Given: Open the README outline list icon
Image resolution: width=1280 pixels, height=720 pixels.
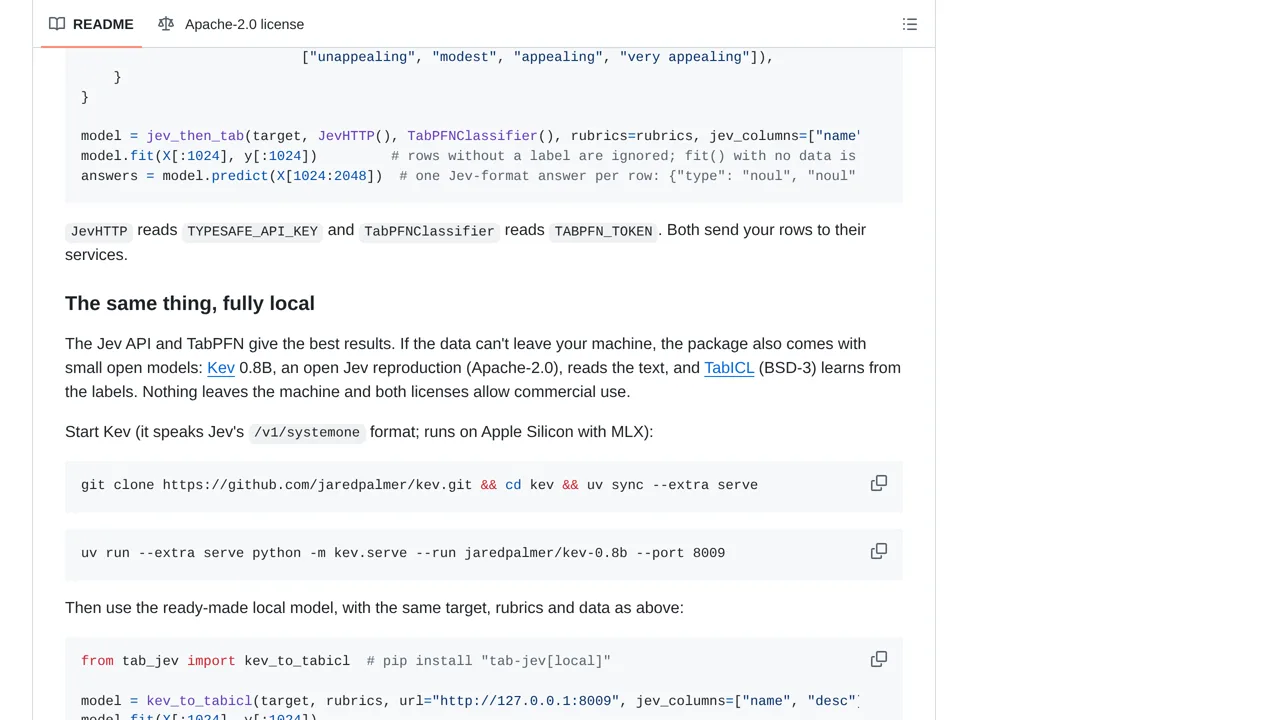Looking at the screenshot, I should pyautogui.click(x=910, y=24).
